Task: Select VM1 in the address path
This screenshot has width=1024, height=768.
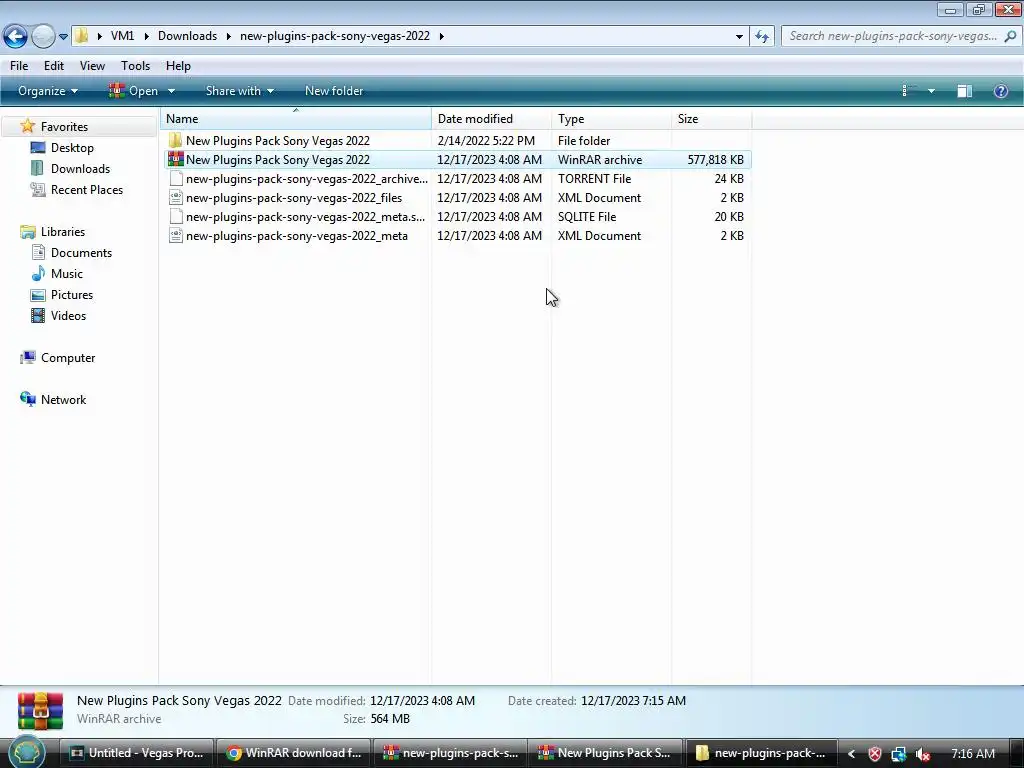Action: click(122, 36)
